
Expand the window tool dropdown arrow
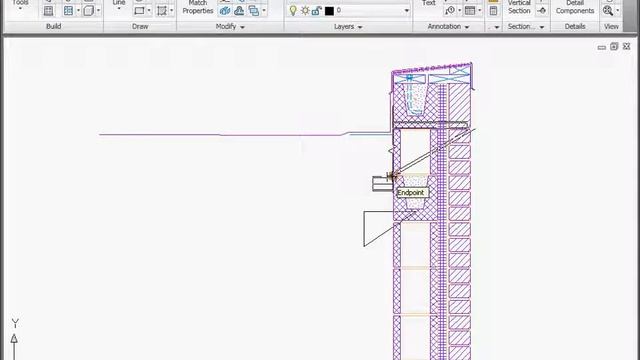point(78,11)
